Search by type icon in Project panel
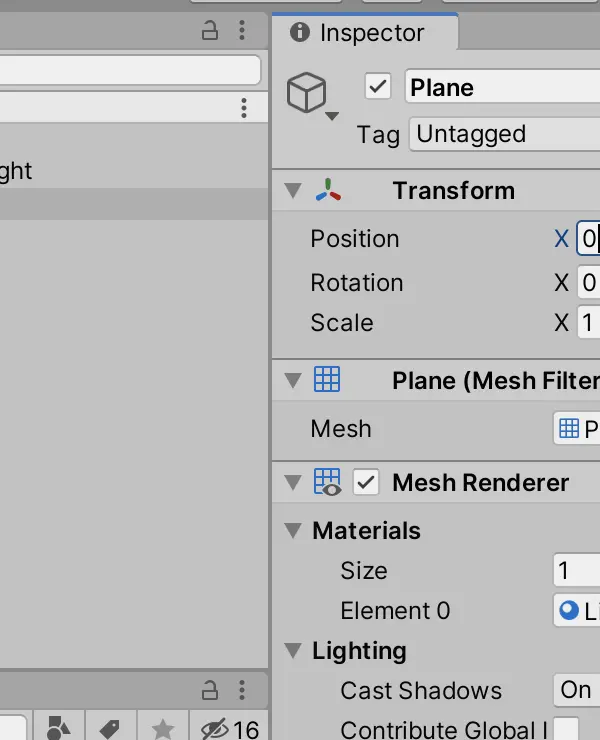 tap(59, 728)
